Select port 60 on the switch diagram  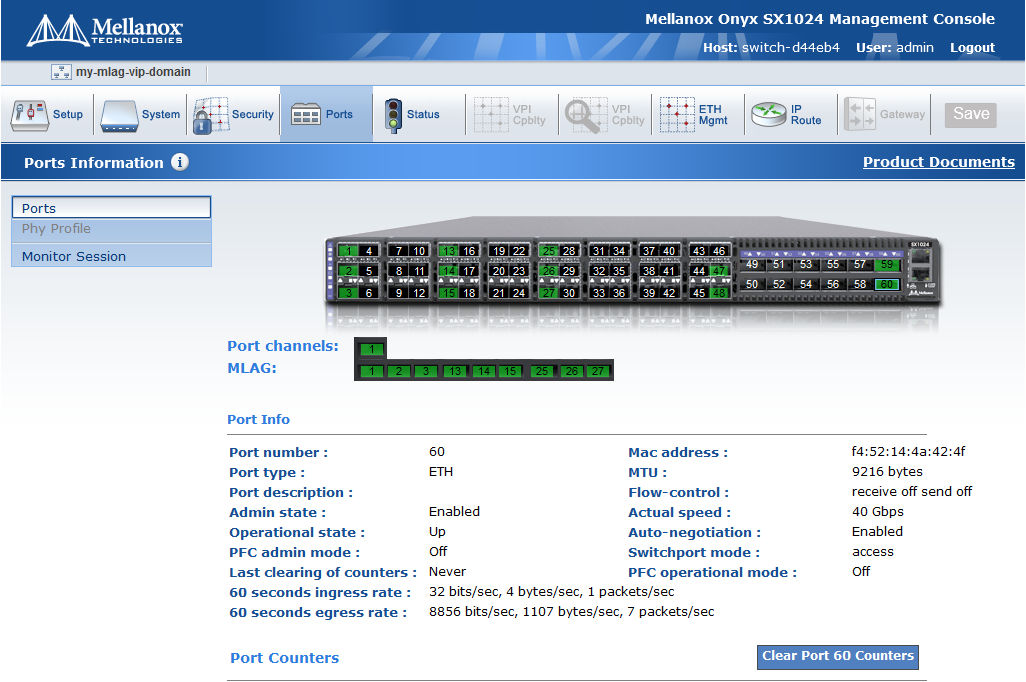pyautogui.click(x=886, y=285)
